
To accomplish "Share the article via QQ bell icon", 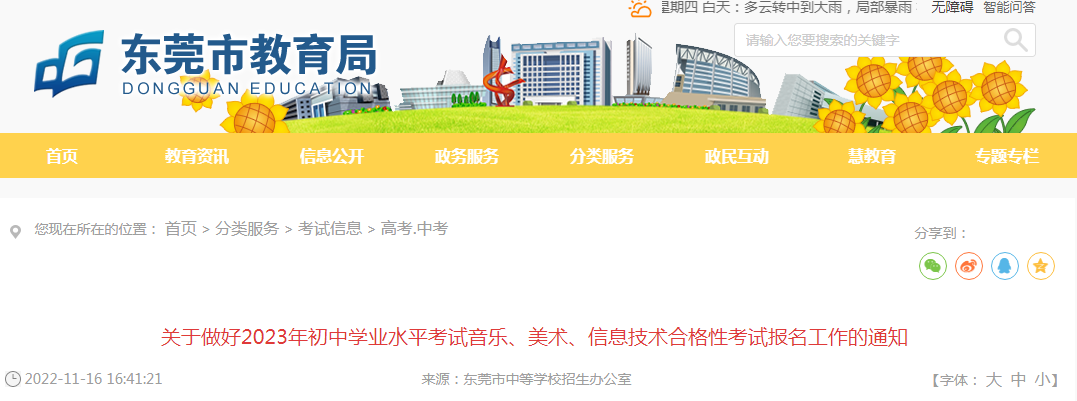I will tap(1005, 266).
